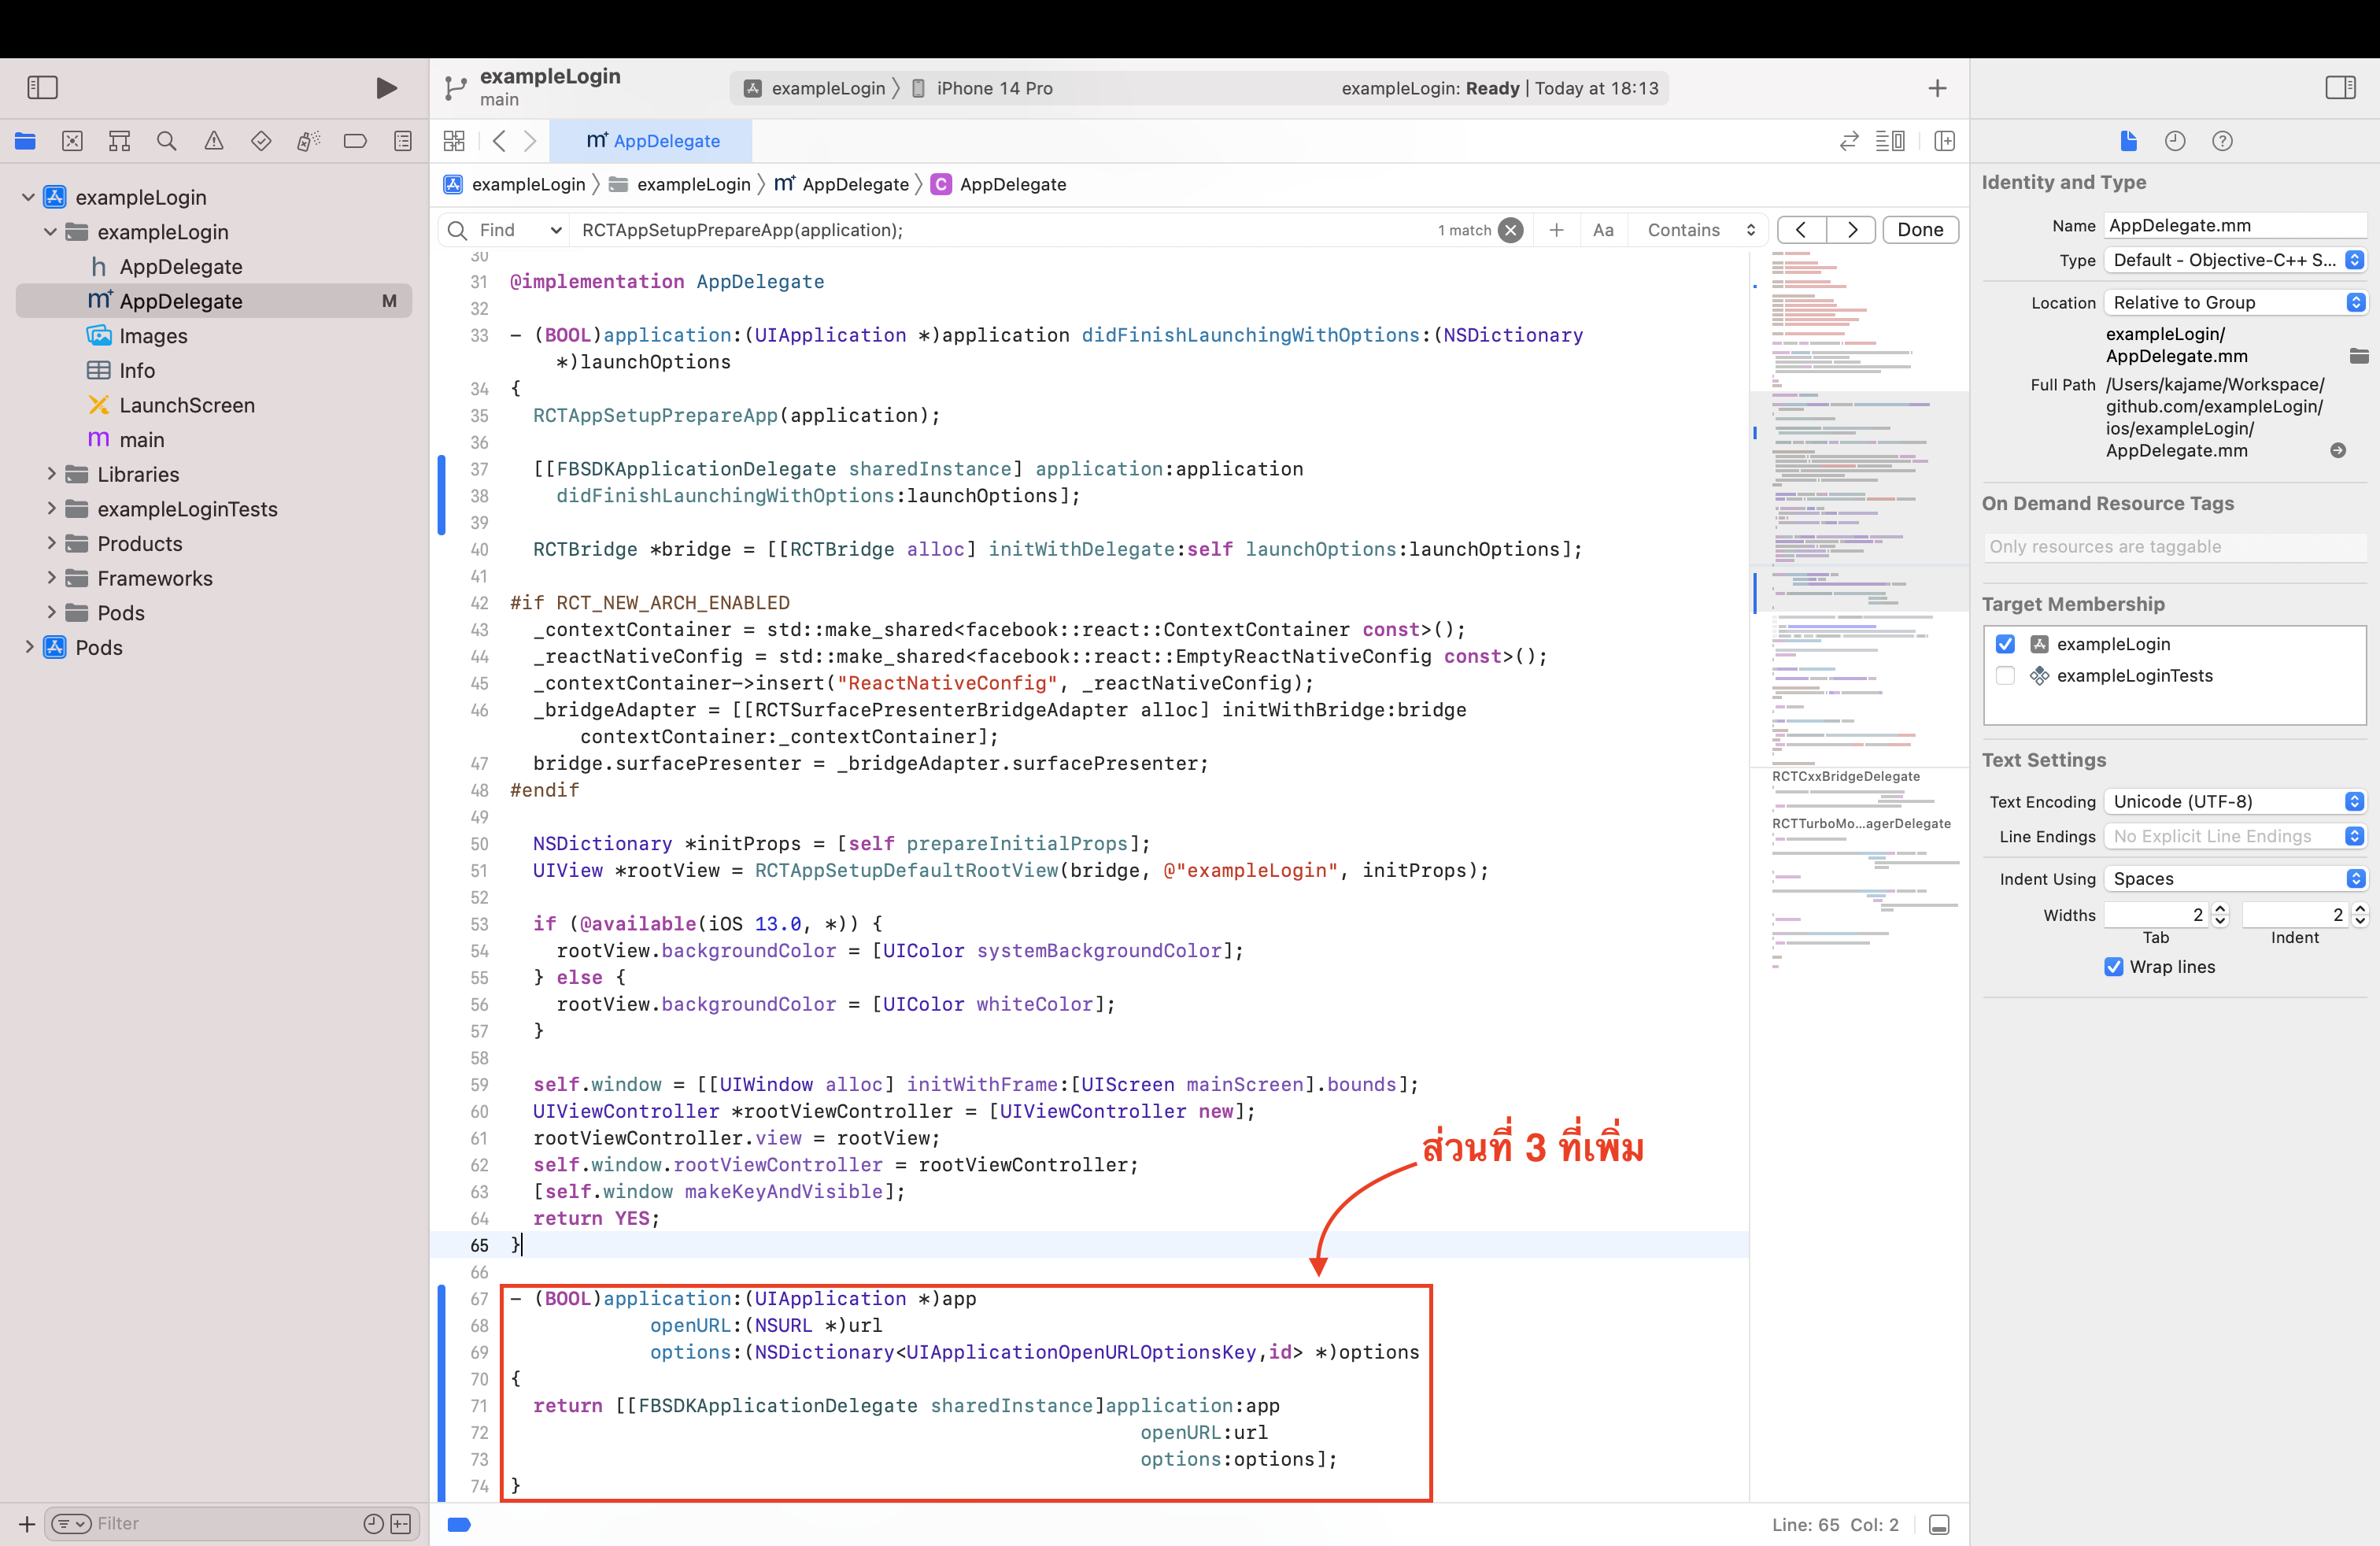Run the exampleLogin scheme
2380x1546 pixels.
point(386,88)
